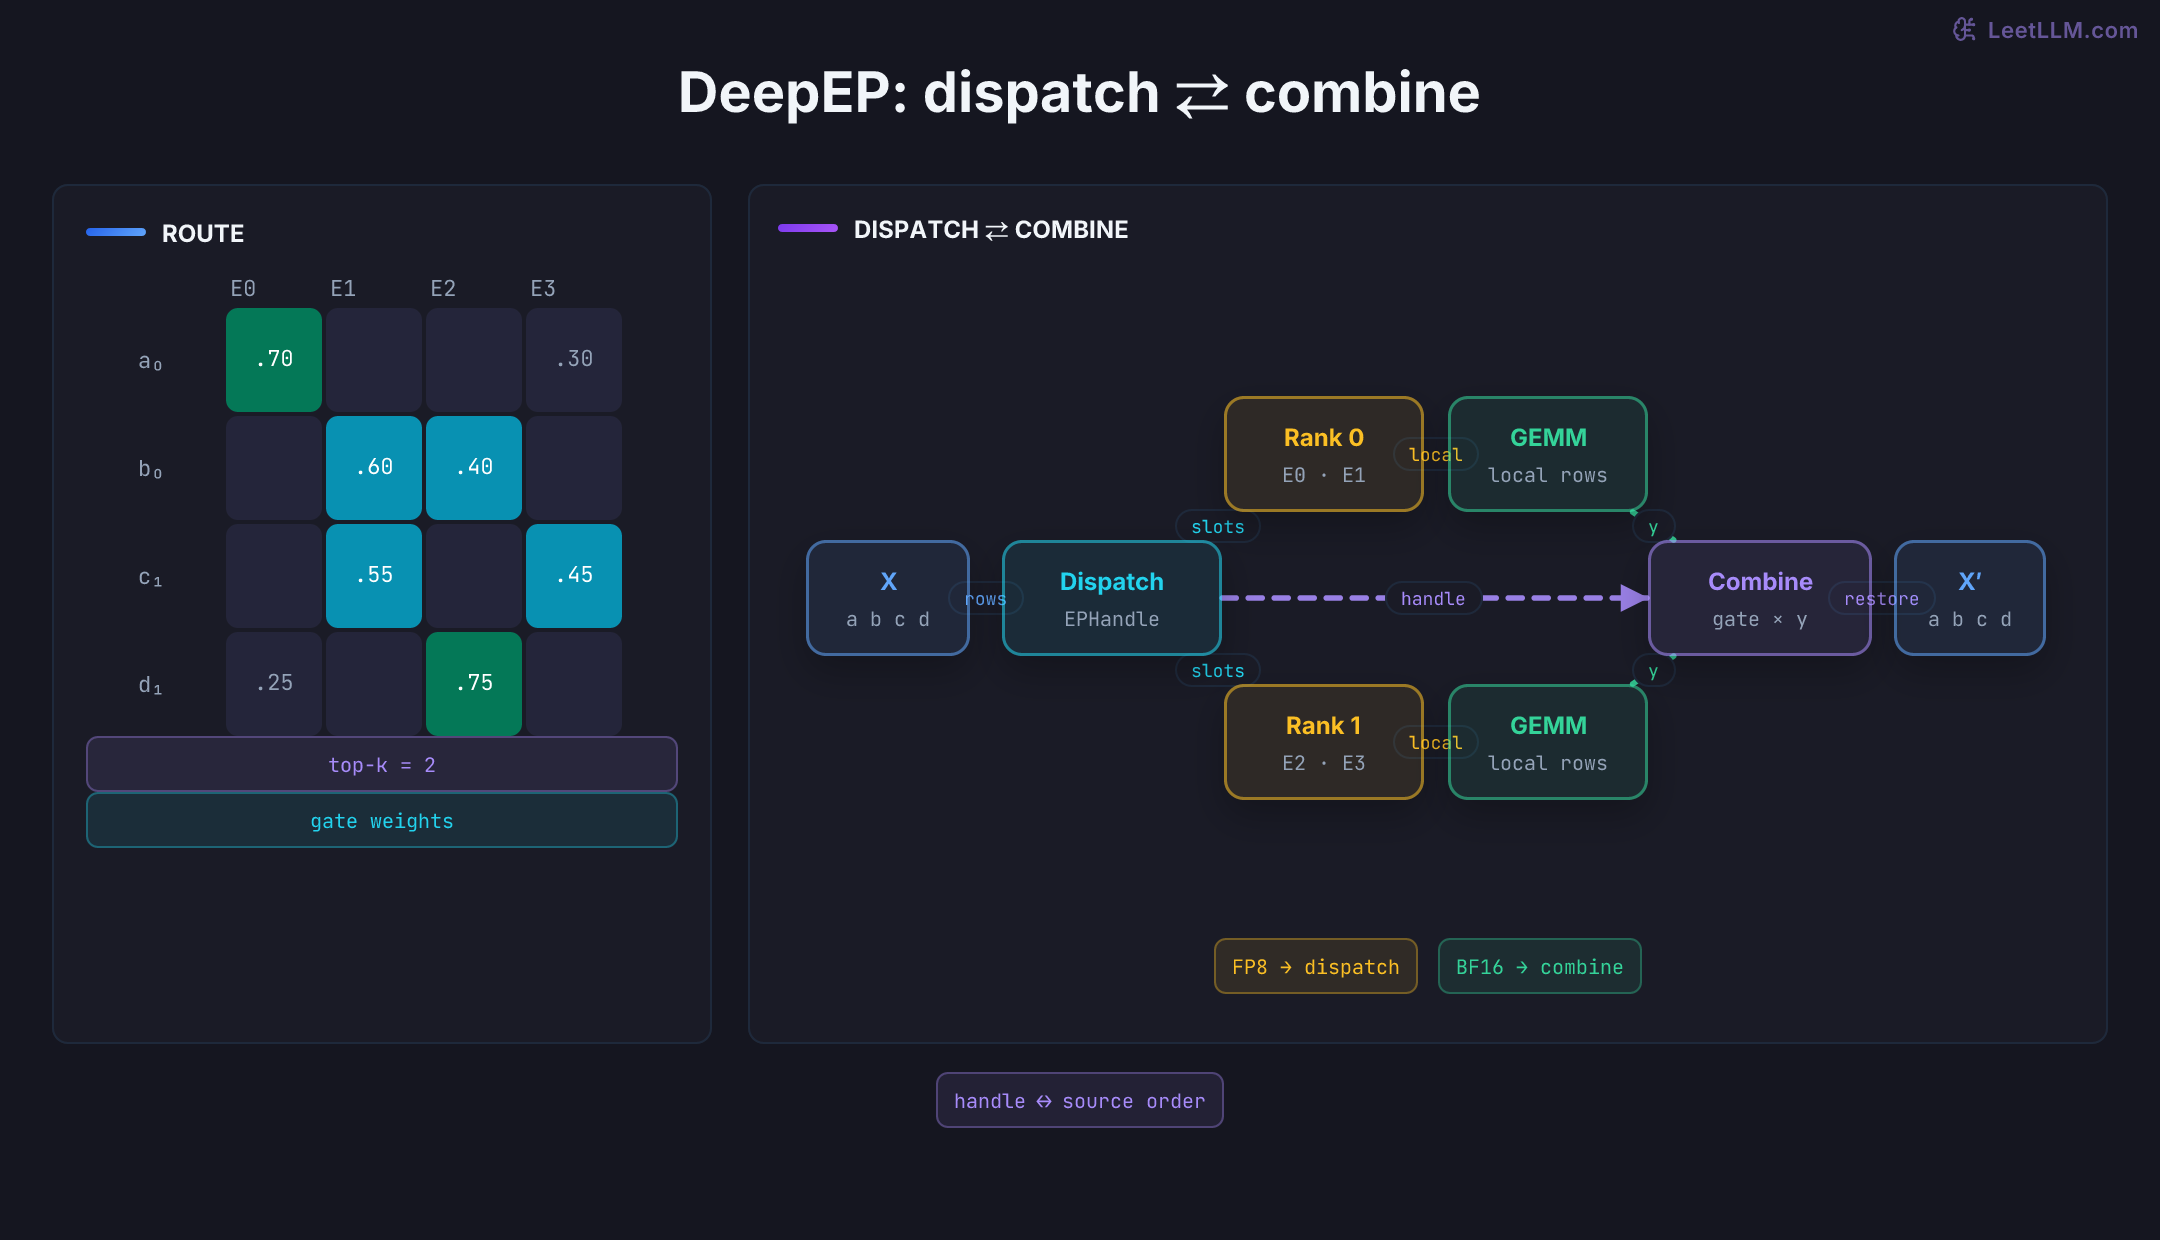This screenshot has width=2160, height=1240.
Task: Click the b₀ row label
Action: coord(150,469)
